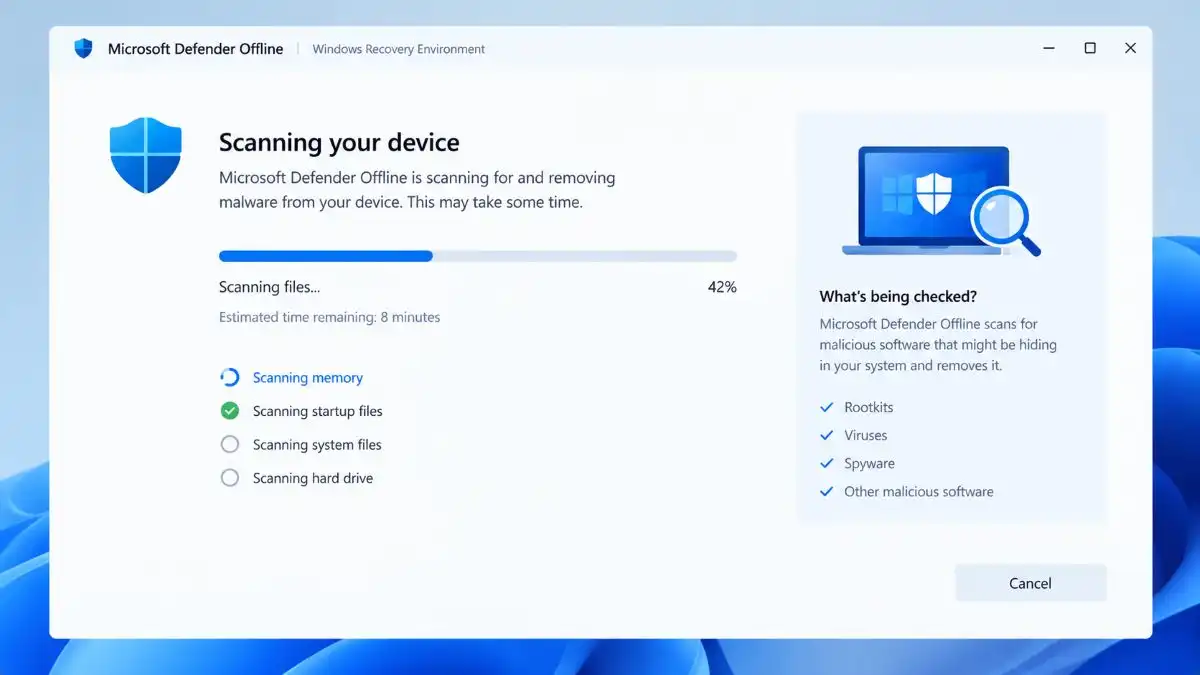
Task: Click the laptop with magnifier illustration
Action: click(x=941, y=201)
